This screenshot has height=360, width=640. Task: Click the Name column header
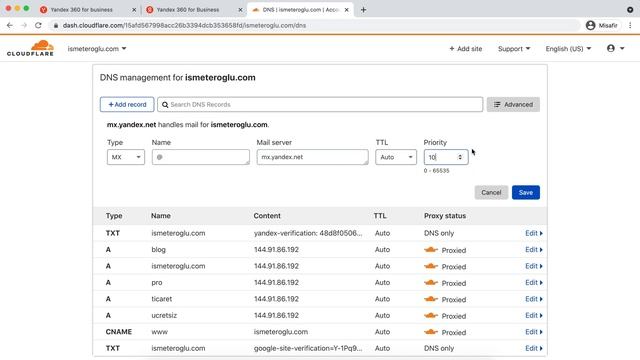coord(161,216)
